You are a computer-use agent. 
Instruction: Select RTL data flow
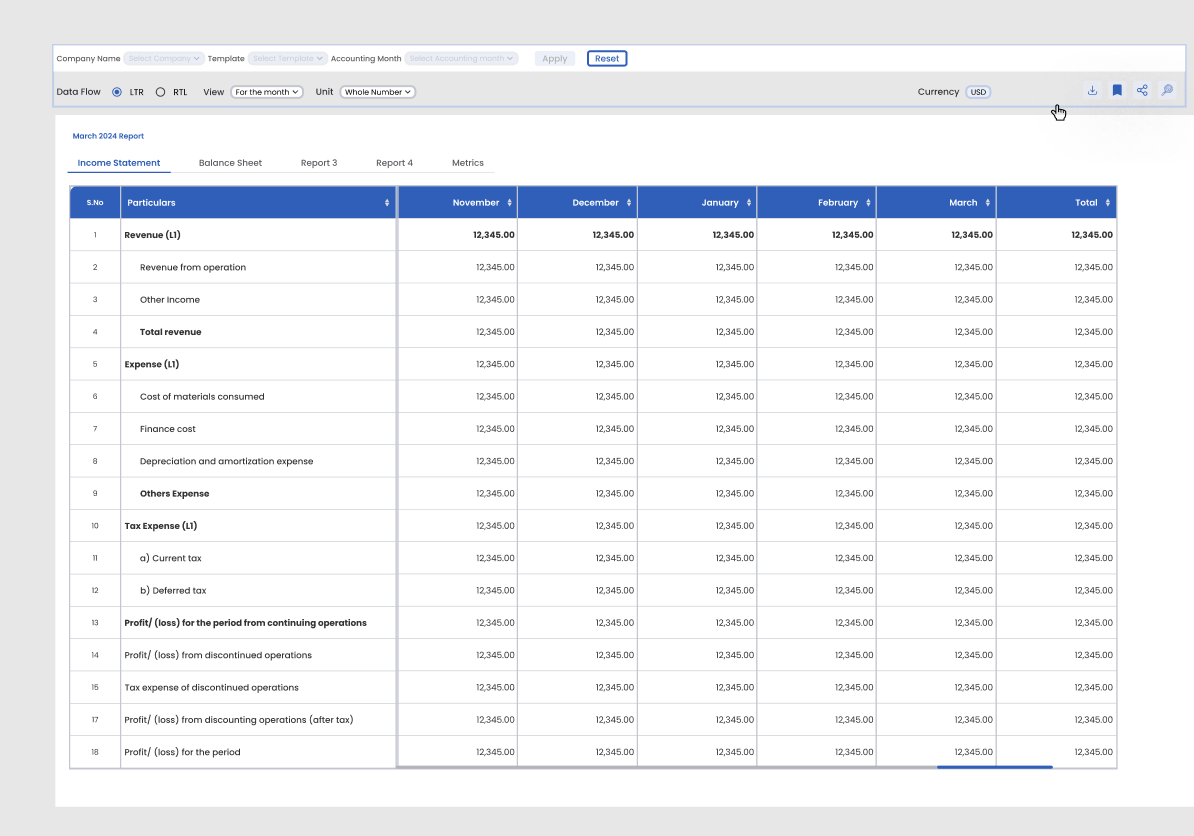pos(160,92)
